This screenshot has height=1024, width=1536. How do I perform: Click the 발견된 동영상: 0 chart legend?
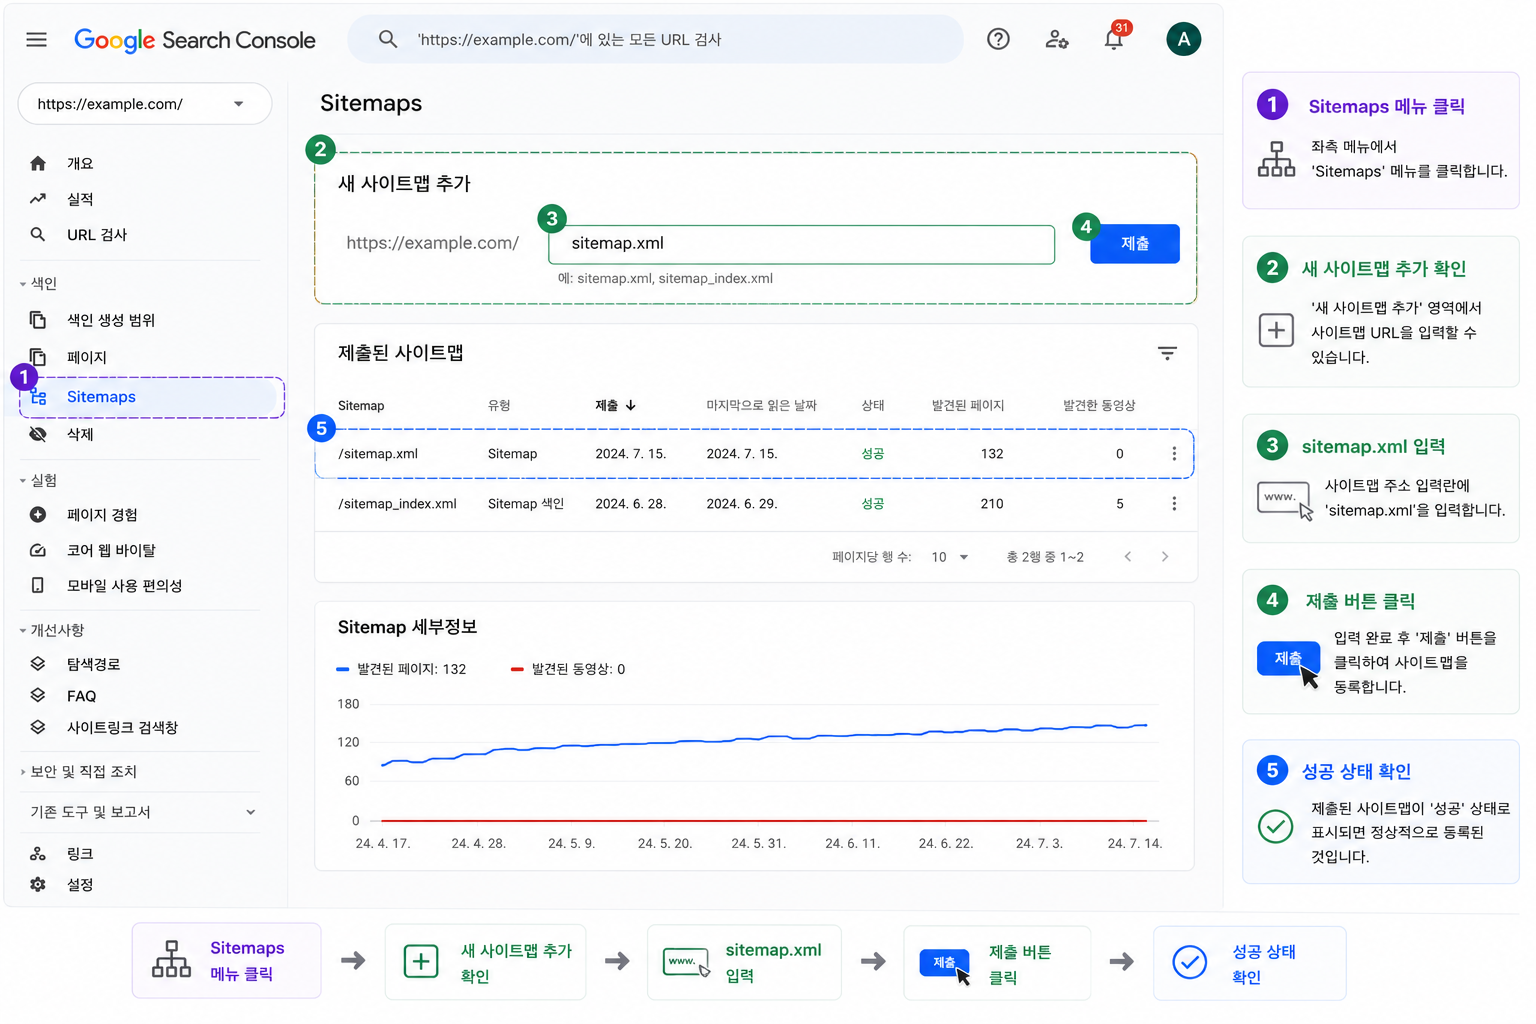(x=568, y=669)
